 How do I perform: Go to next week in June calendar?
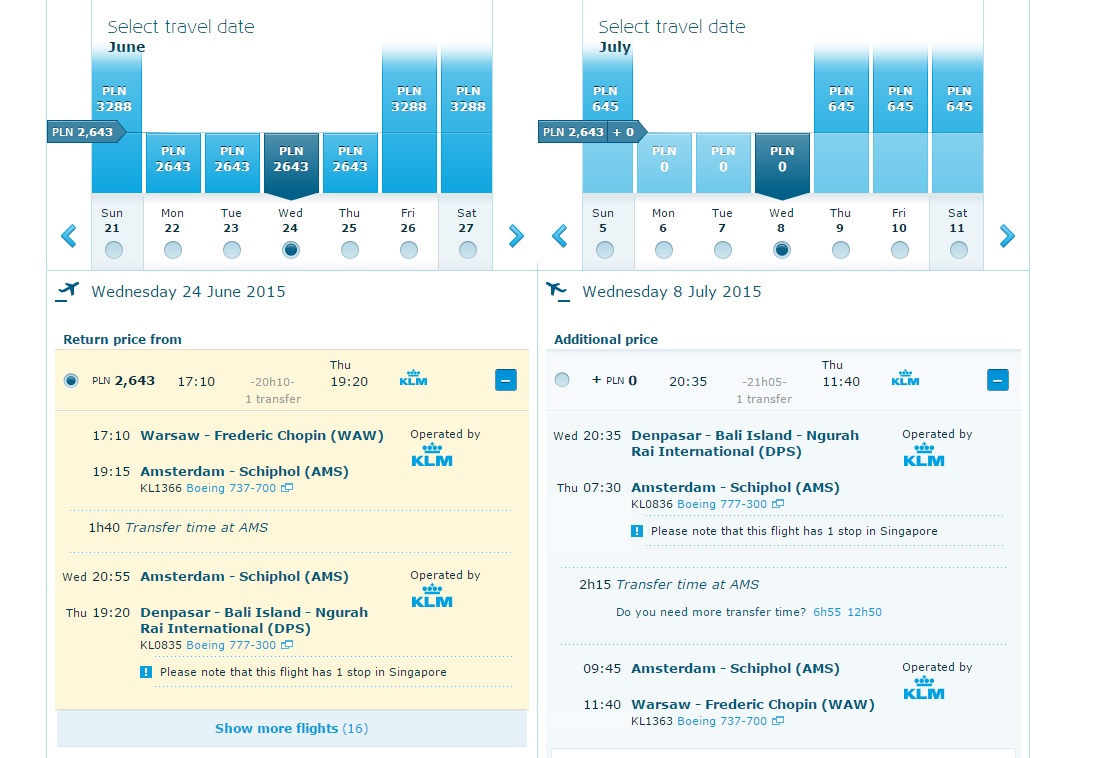point(516,236)
